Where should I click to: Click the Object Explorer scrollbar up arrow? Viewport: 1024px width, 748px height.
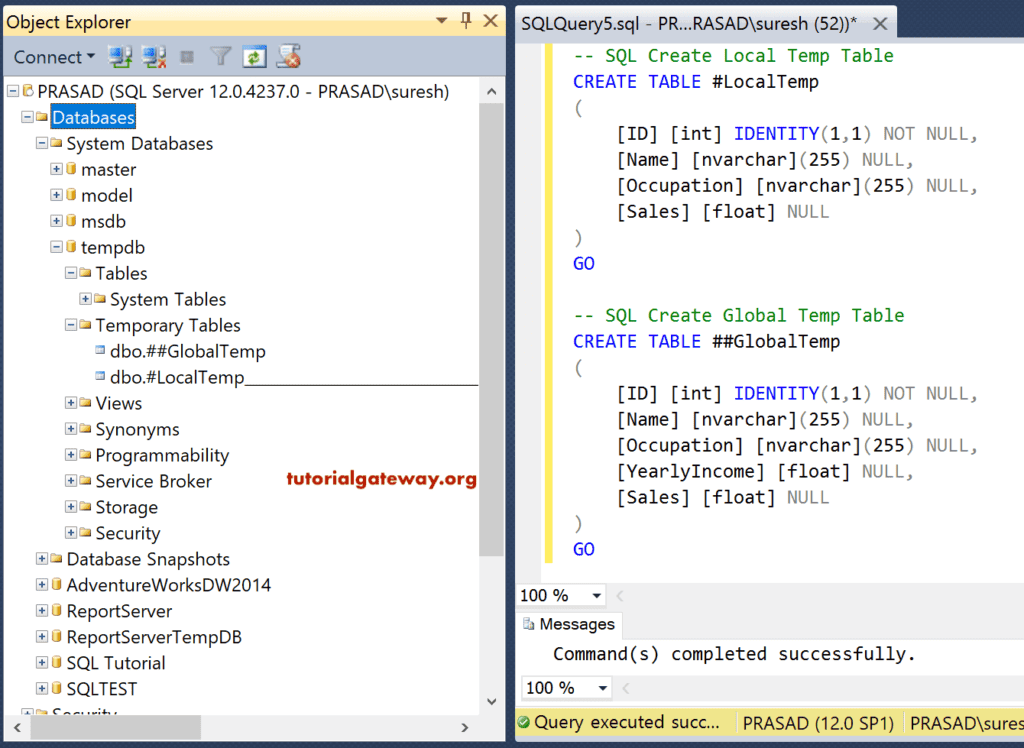pyautogui.click(x=492, y=91)
